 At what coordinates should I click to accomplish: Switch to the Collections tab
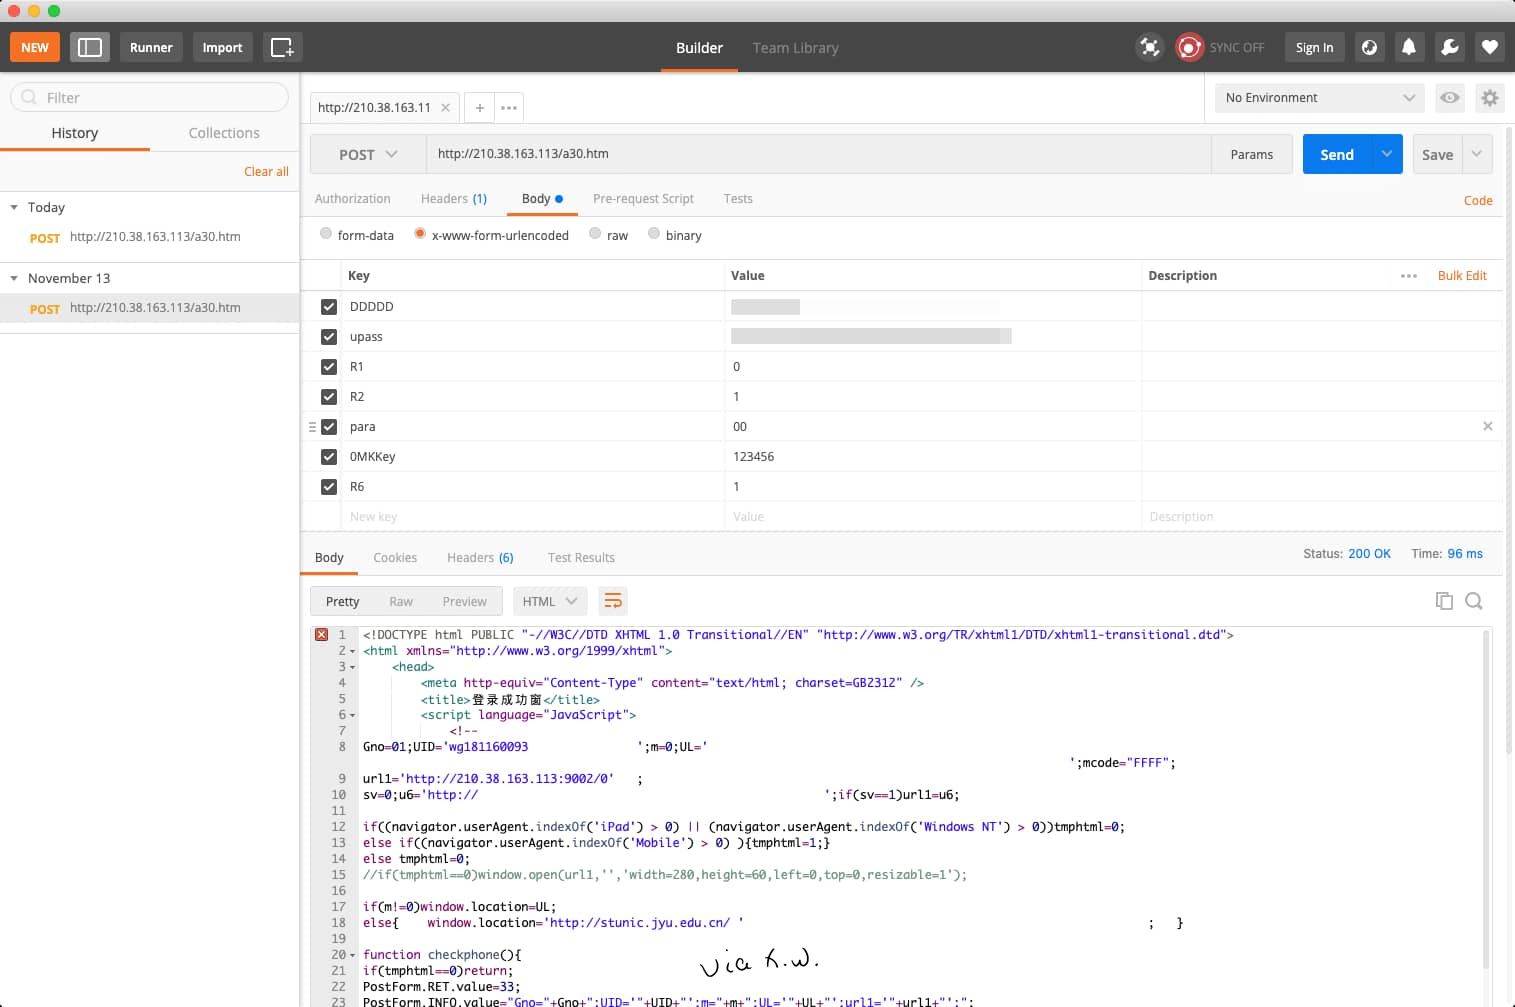click(224, 133)
